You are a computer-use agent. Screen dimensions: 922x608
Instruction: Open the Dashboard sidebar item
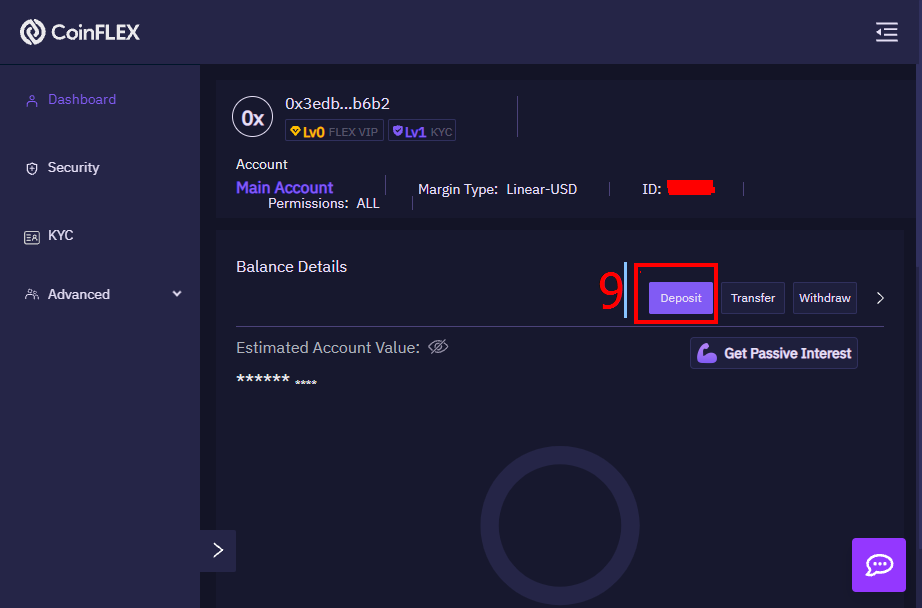82,99
